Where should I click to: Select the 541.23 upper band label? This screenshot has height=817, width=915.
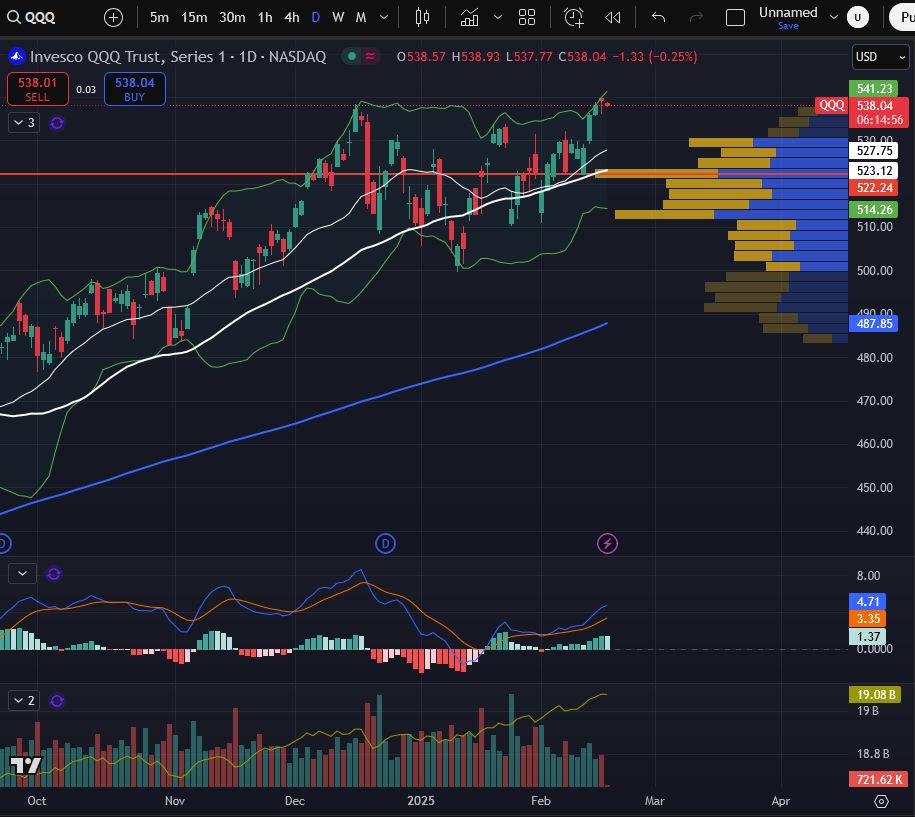(x=874, y=88)
